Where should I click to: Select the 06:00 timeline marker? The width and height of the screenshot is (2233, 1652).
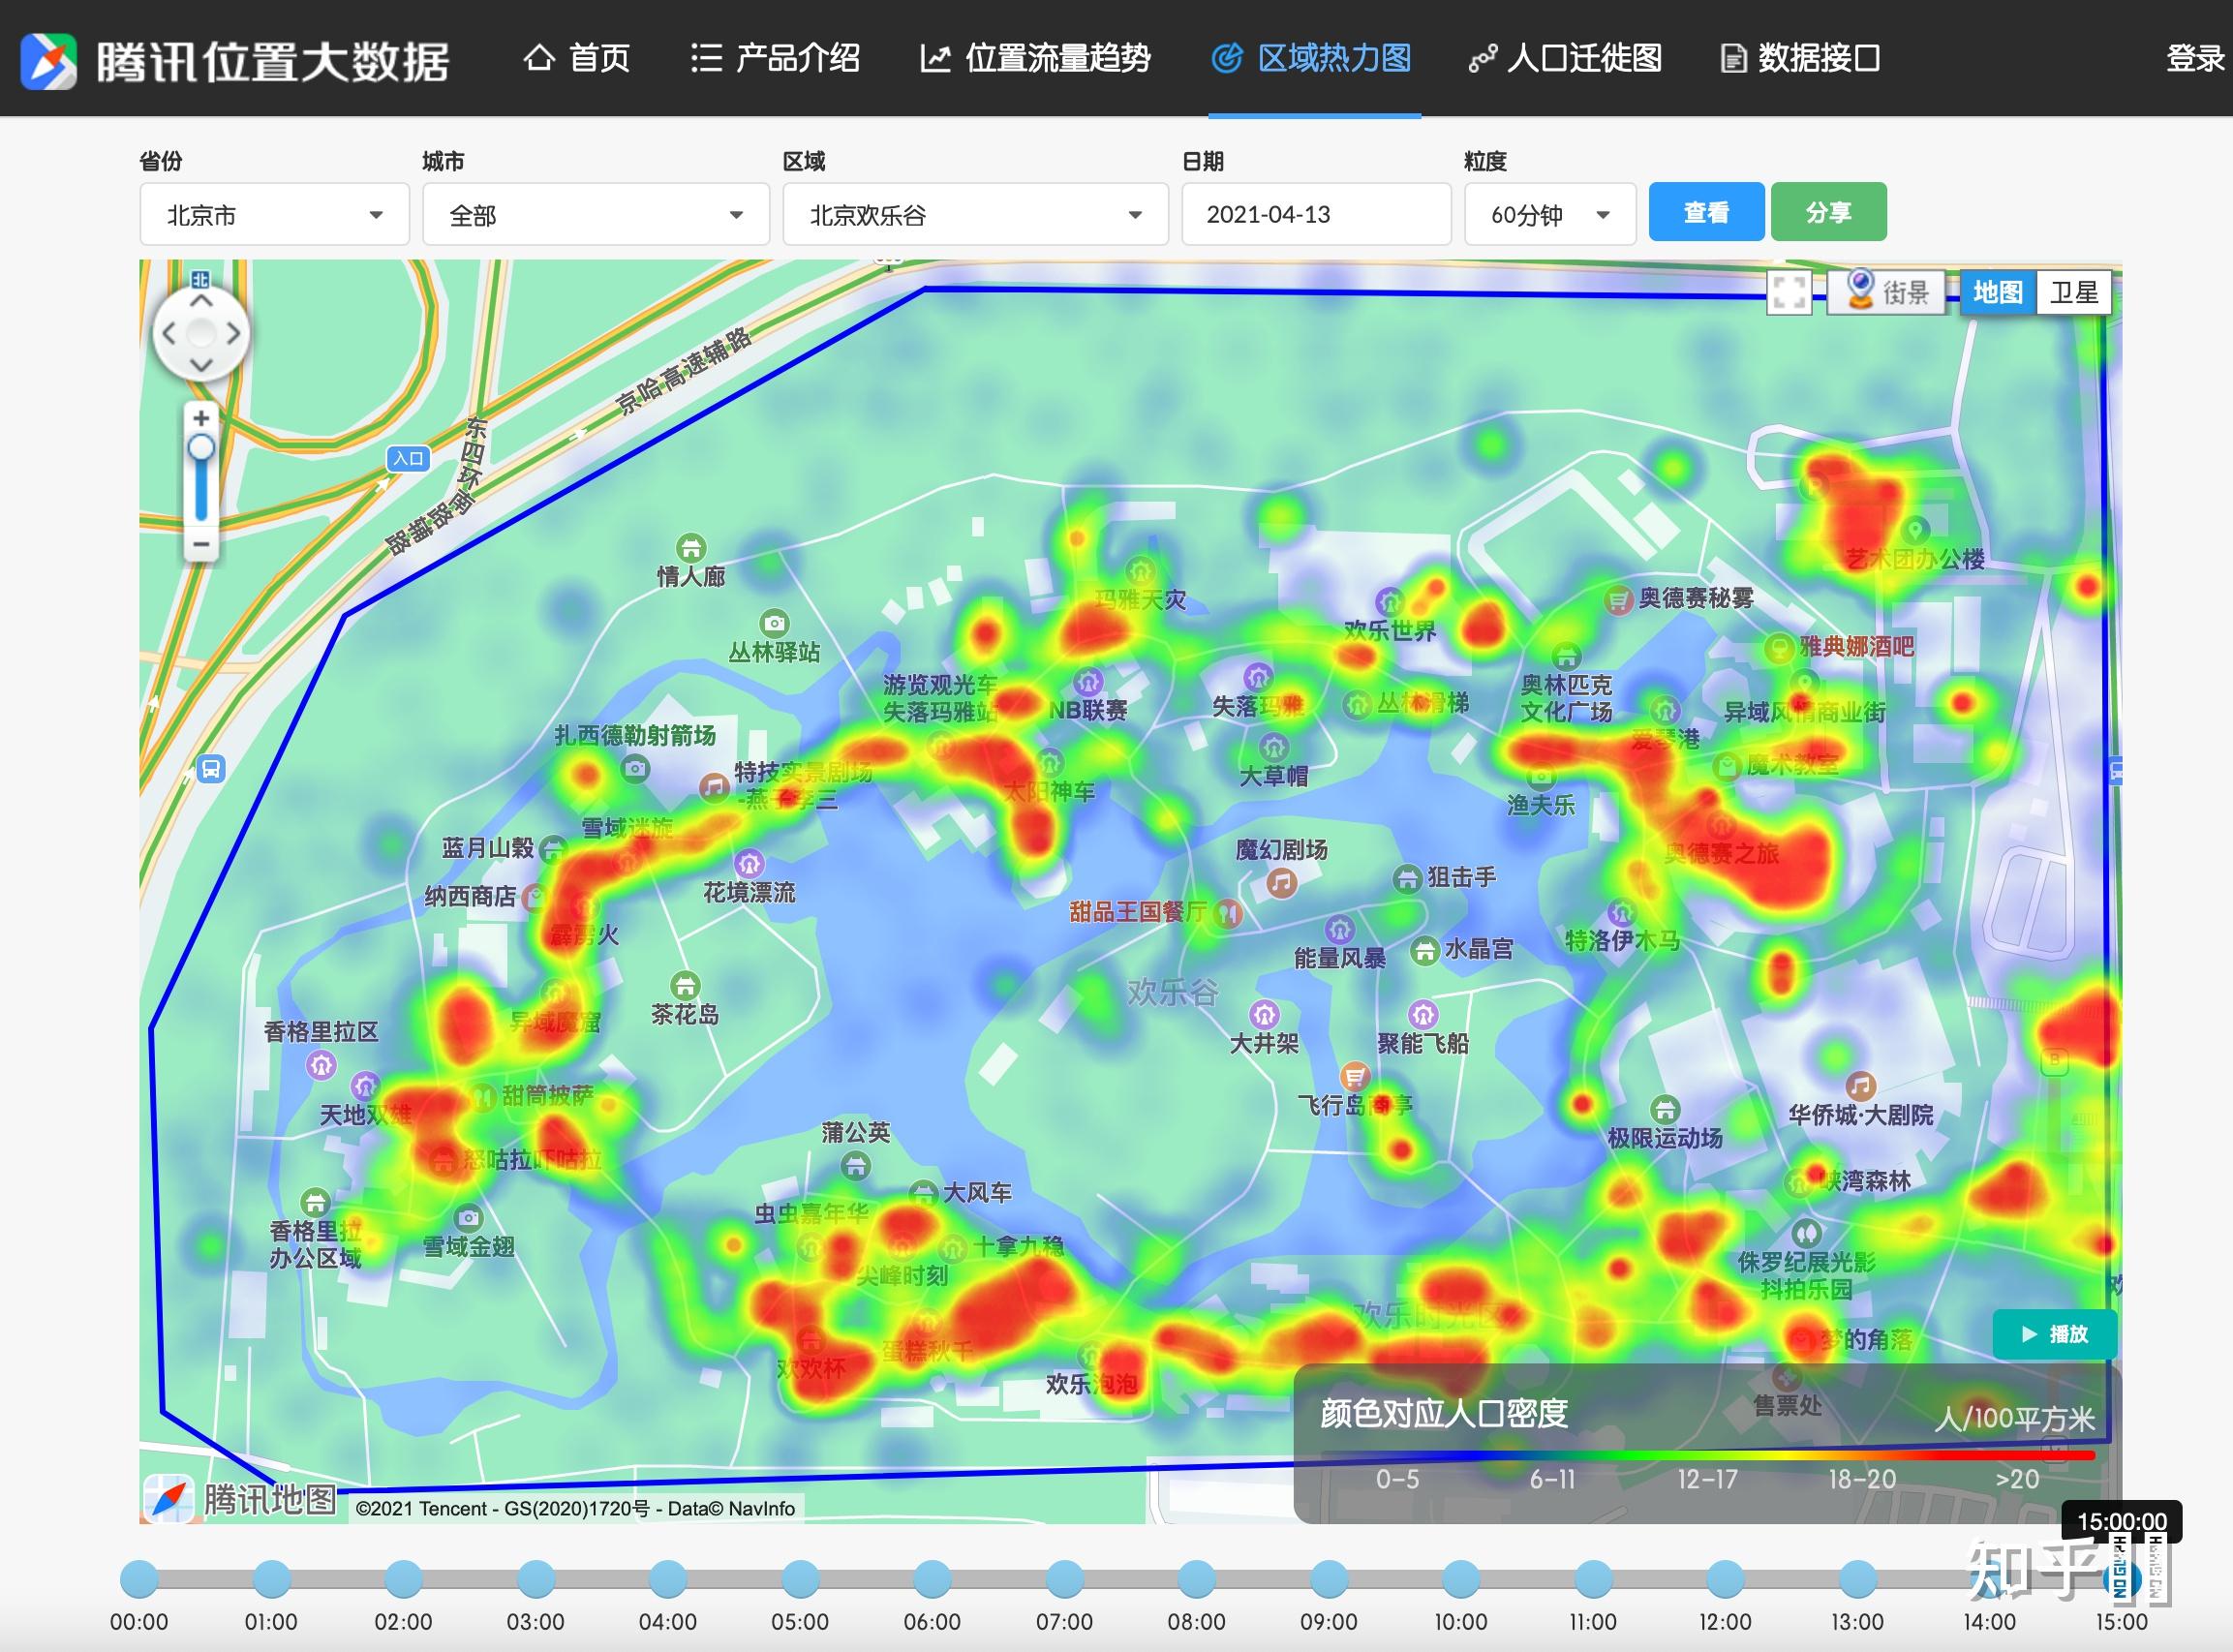(x=932, y=1579)
